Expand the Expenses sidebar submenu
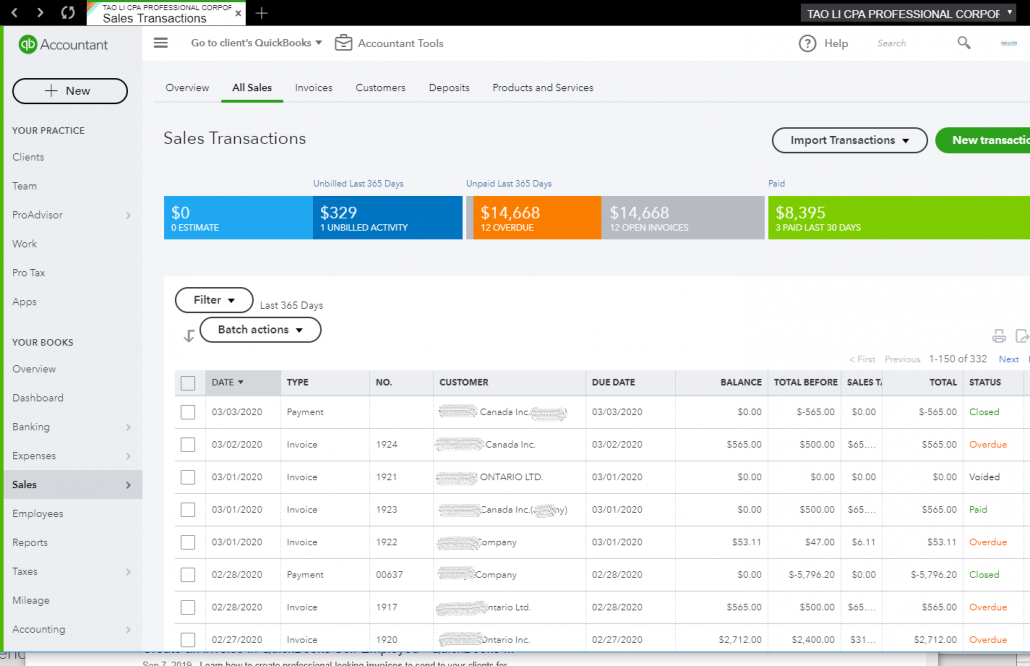1030x666 pixels. pos(128,456)
